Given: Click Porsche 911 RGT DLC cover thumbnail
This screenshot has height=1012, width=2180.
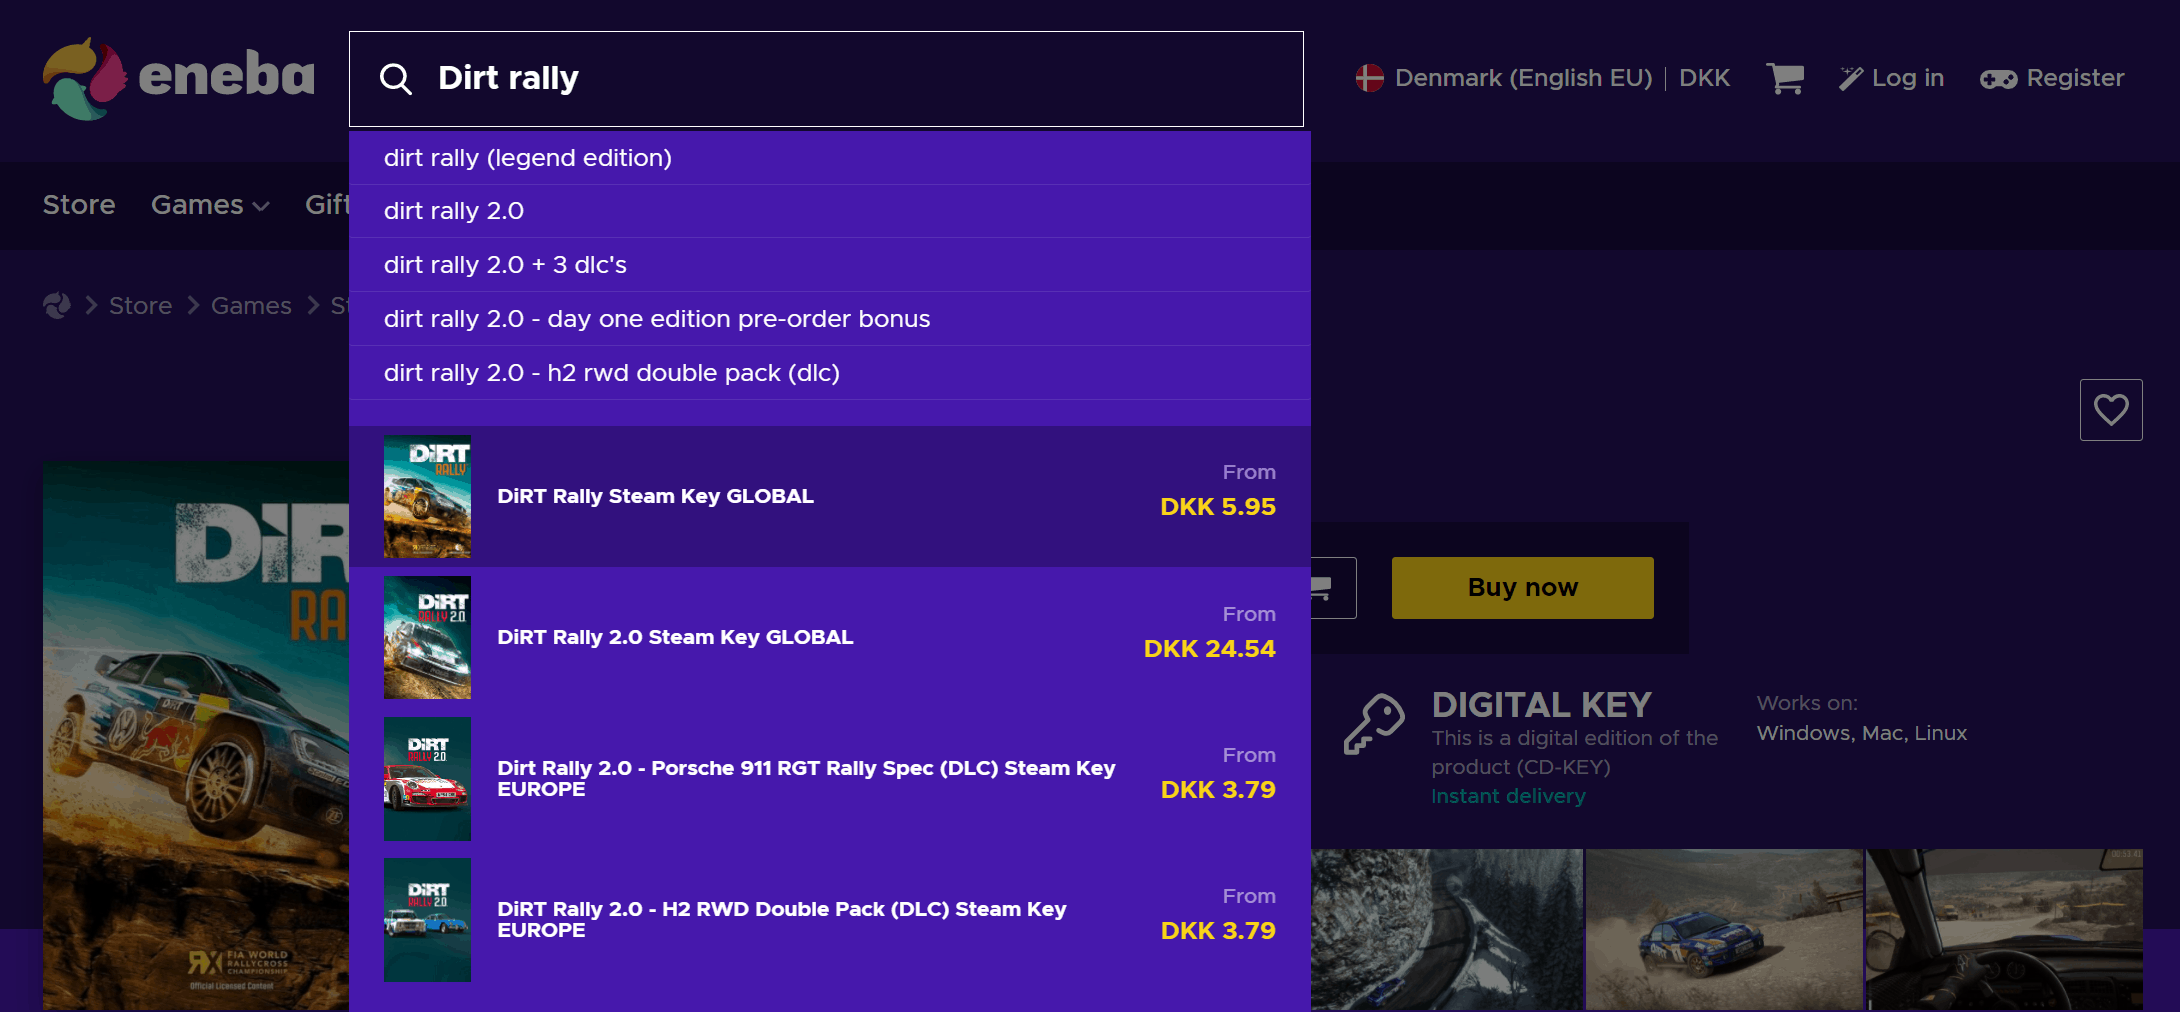Looking at the screenshot, I should 427,779.
